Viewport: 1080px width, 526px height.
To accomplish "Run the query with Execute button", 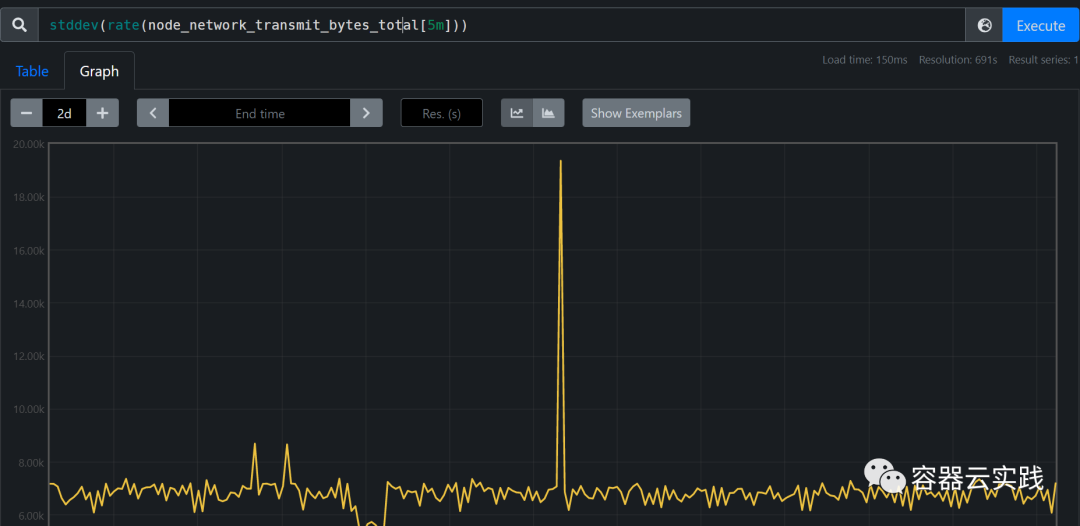I will click(1040, 25).
